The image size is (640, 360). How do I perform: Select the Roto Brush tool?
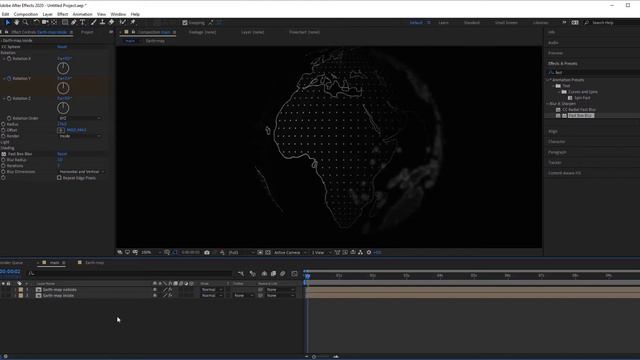pyautogui.click(x=122, y=22)
